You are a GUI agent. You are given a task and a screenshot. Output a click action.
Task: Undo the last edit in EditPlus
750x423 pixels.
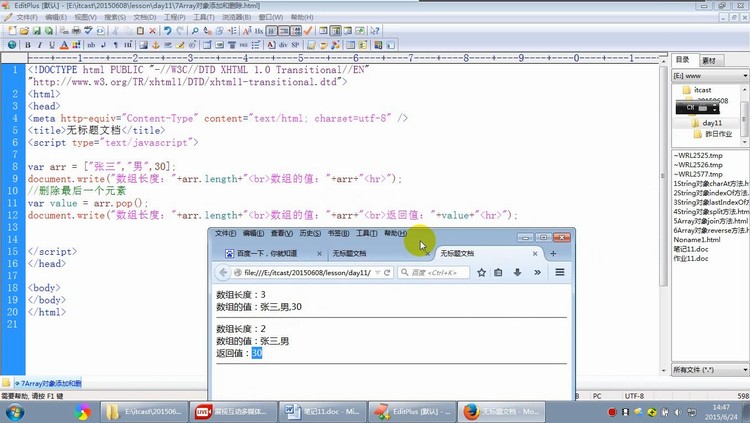tap(167, 31)
